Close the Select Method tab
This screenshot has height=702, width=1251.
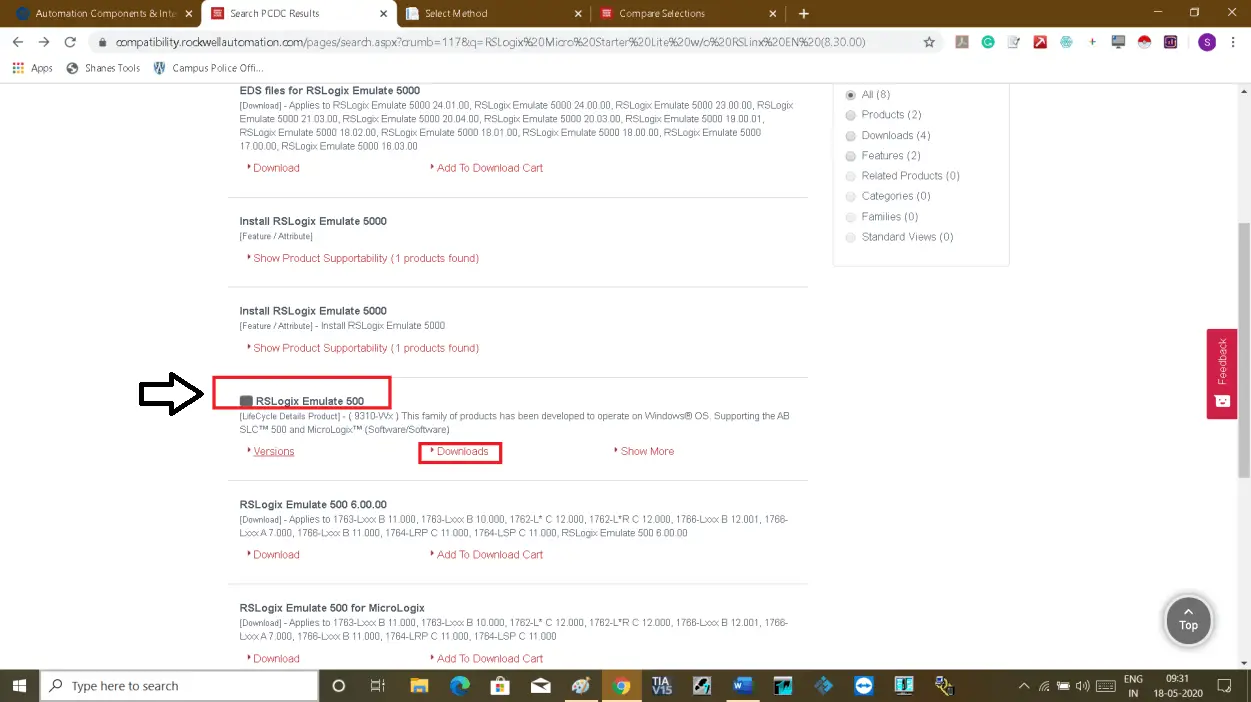point(577,14)
